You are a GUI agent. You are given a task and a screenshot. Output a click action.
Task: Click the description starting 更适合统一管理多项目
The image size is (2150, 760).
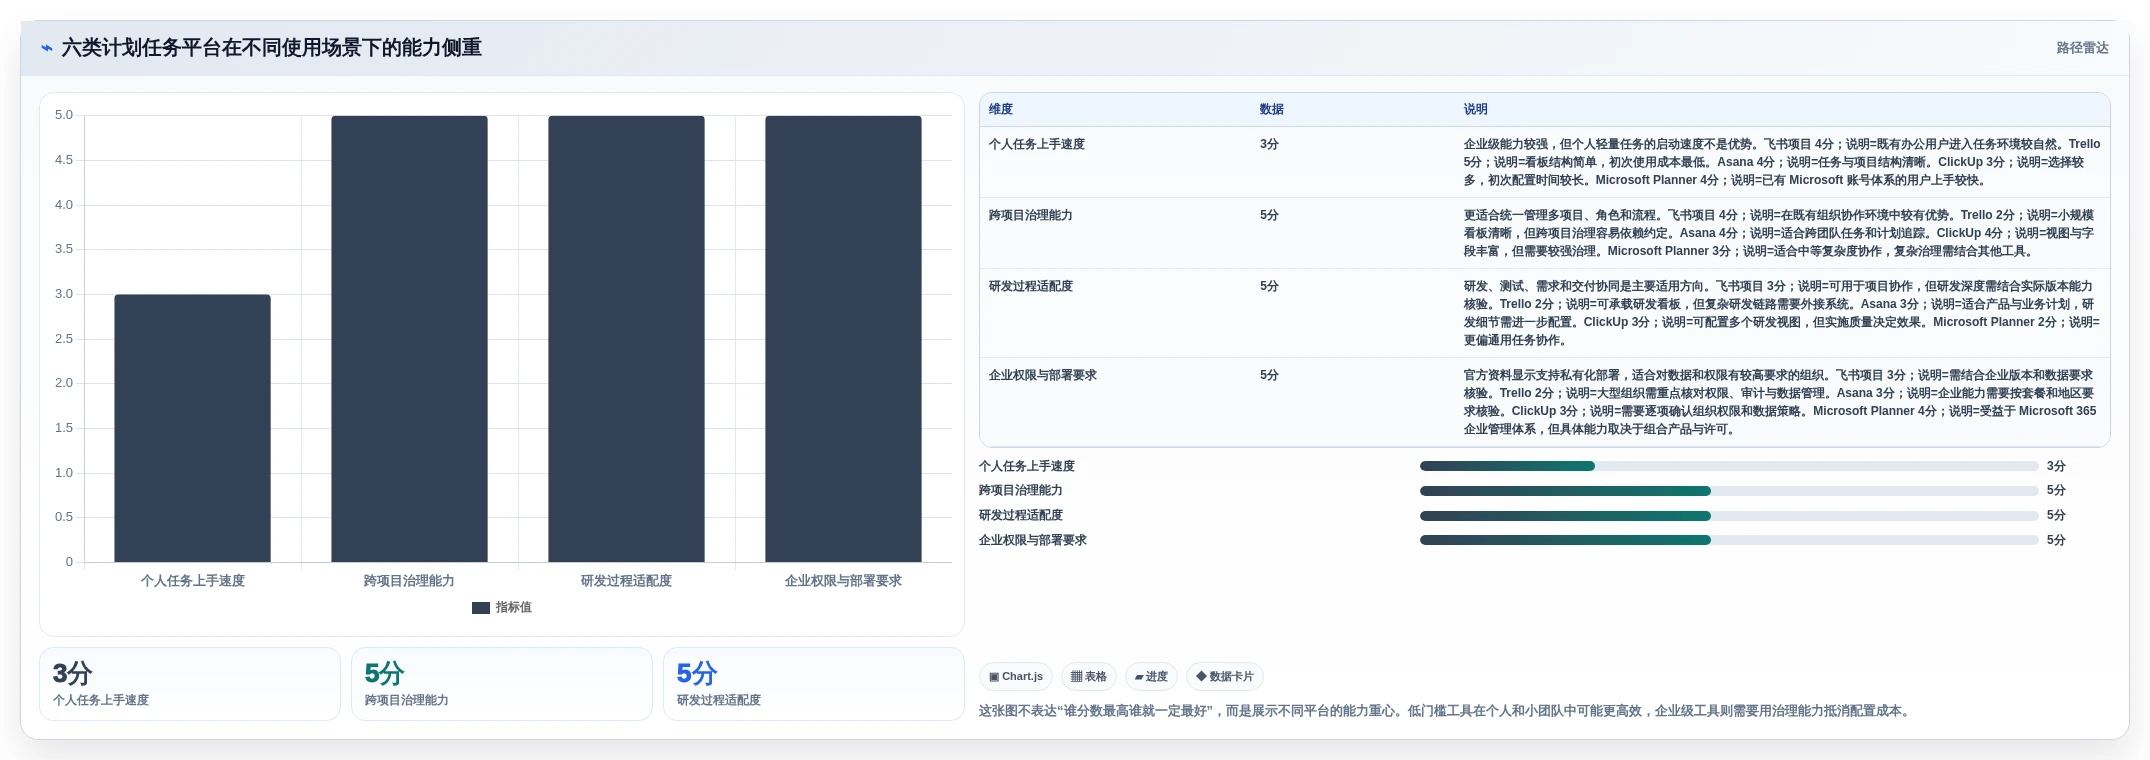tap(1779, 233)
